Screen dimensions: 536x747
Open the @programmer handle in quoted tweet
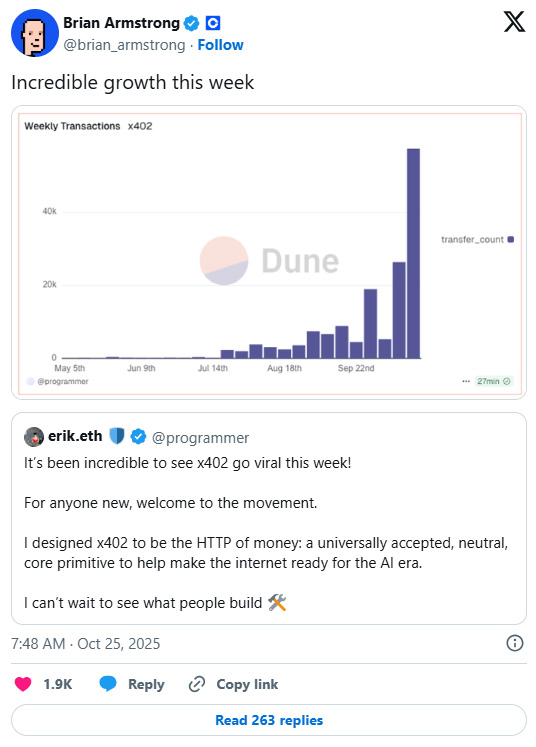(200, 437)
